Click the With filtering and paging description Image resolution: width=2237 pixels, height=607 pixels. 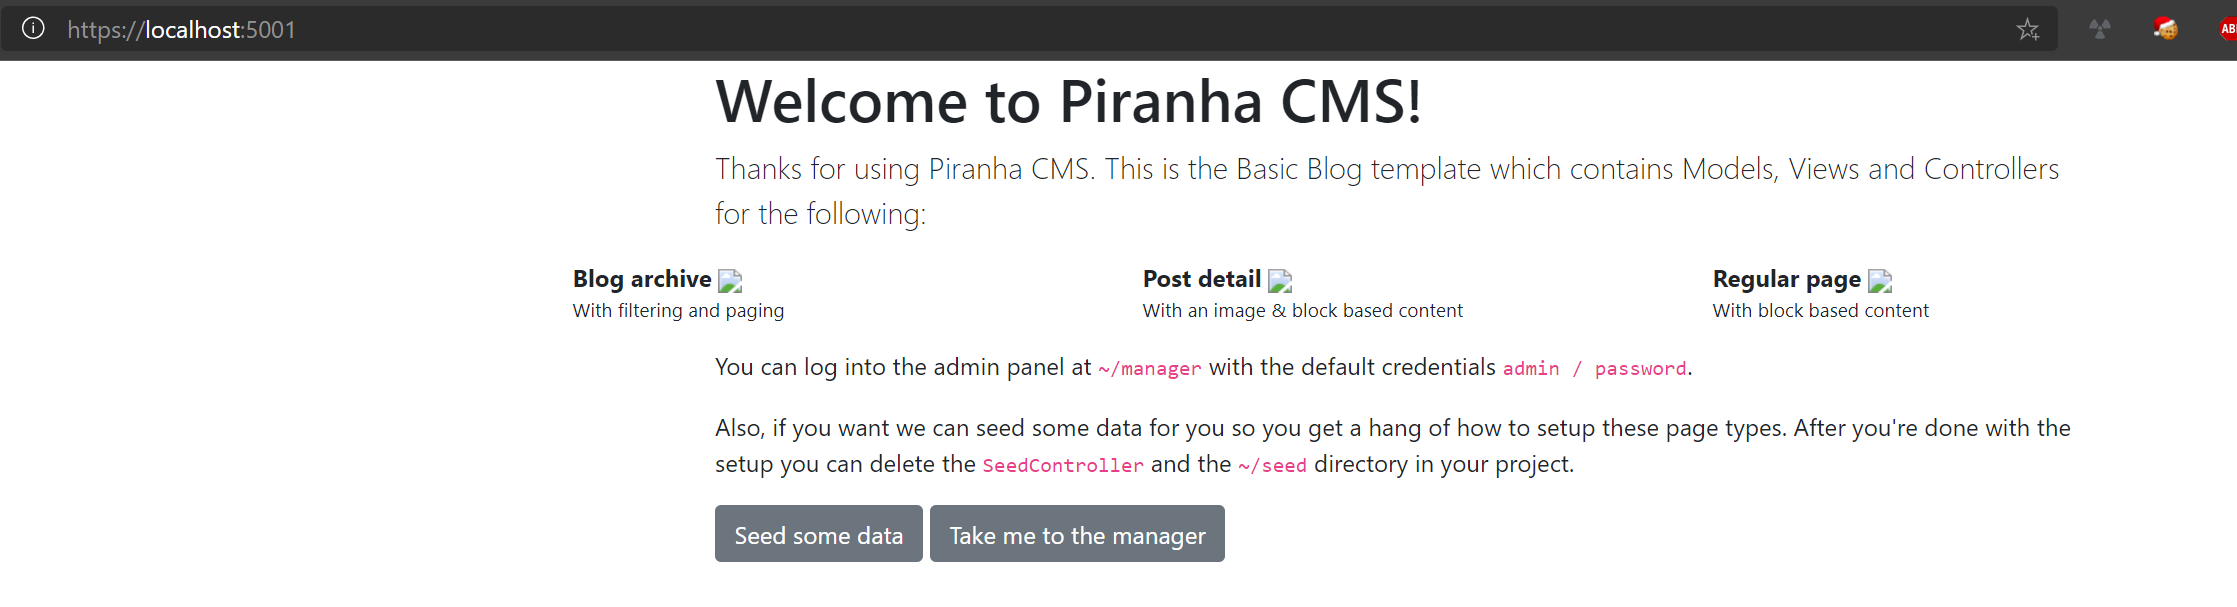[677, 310]
